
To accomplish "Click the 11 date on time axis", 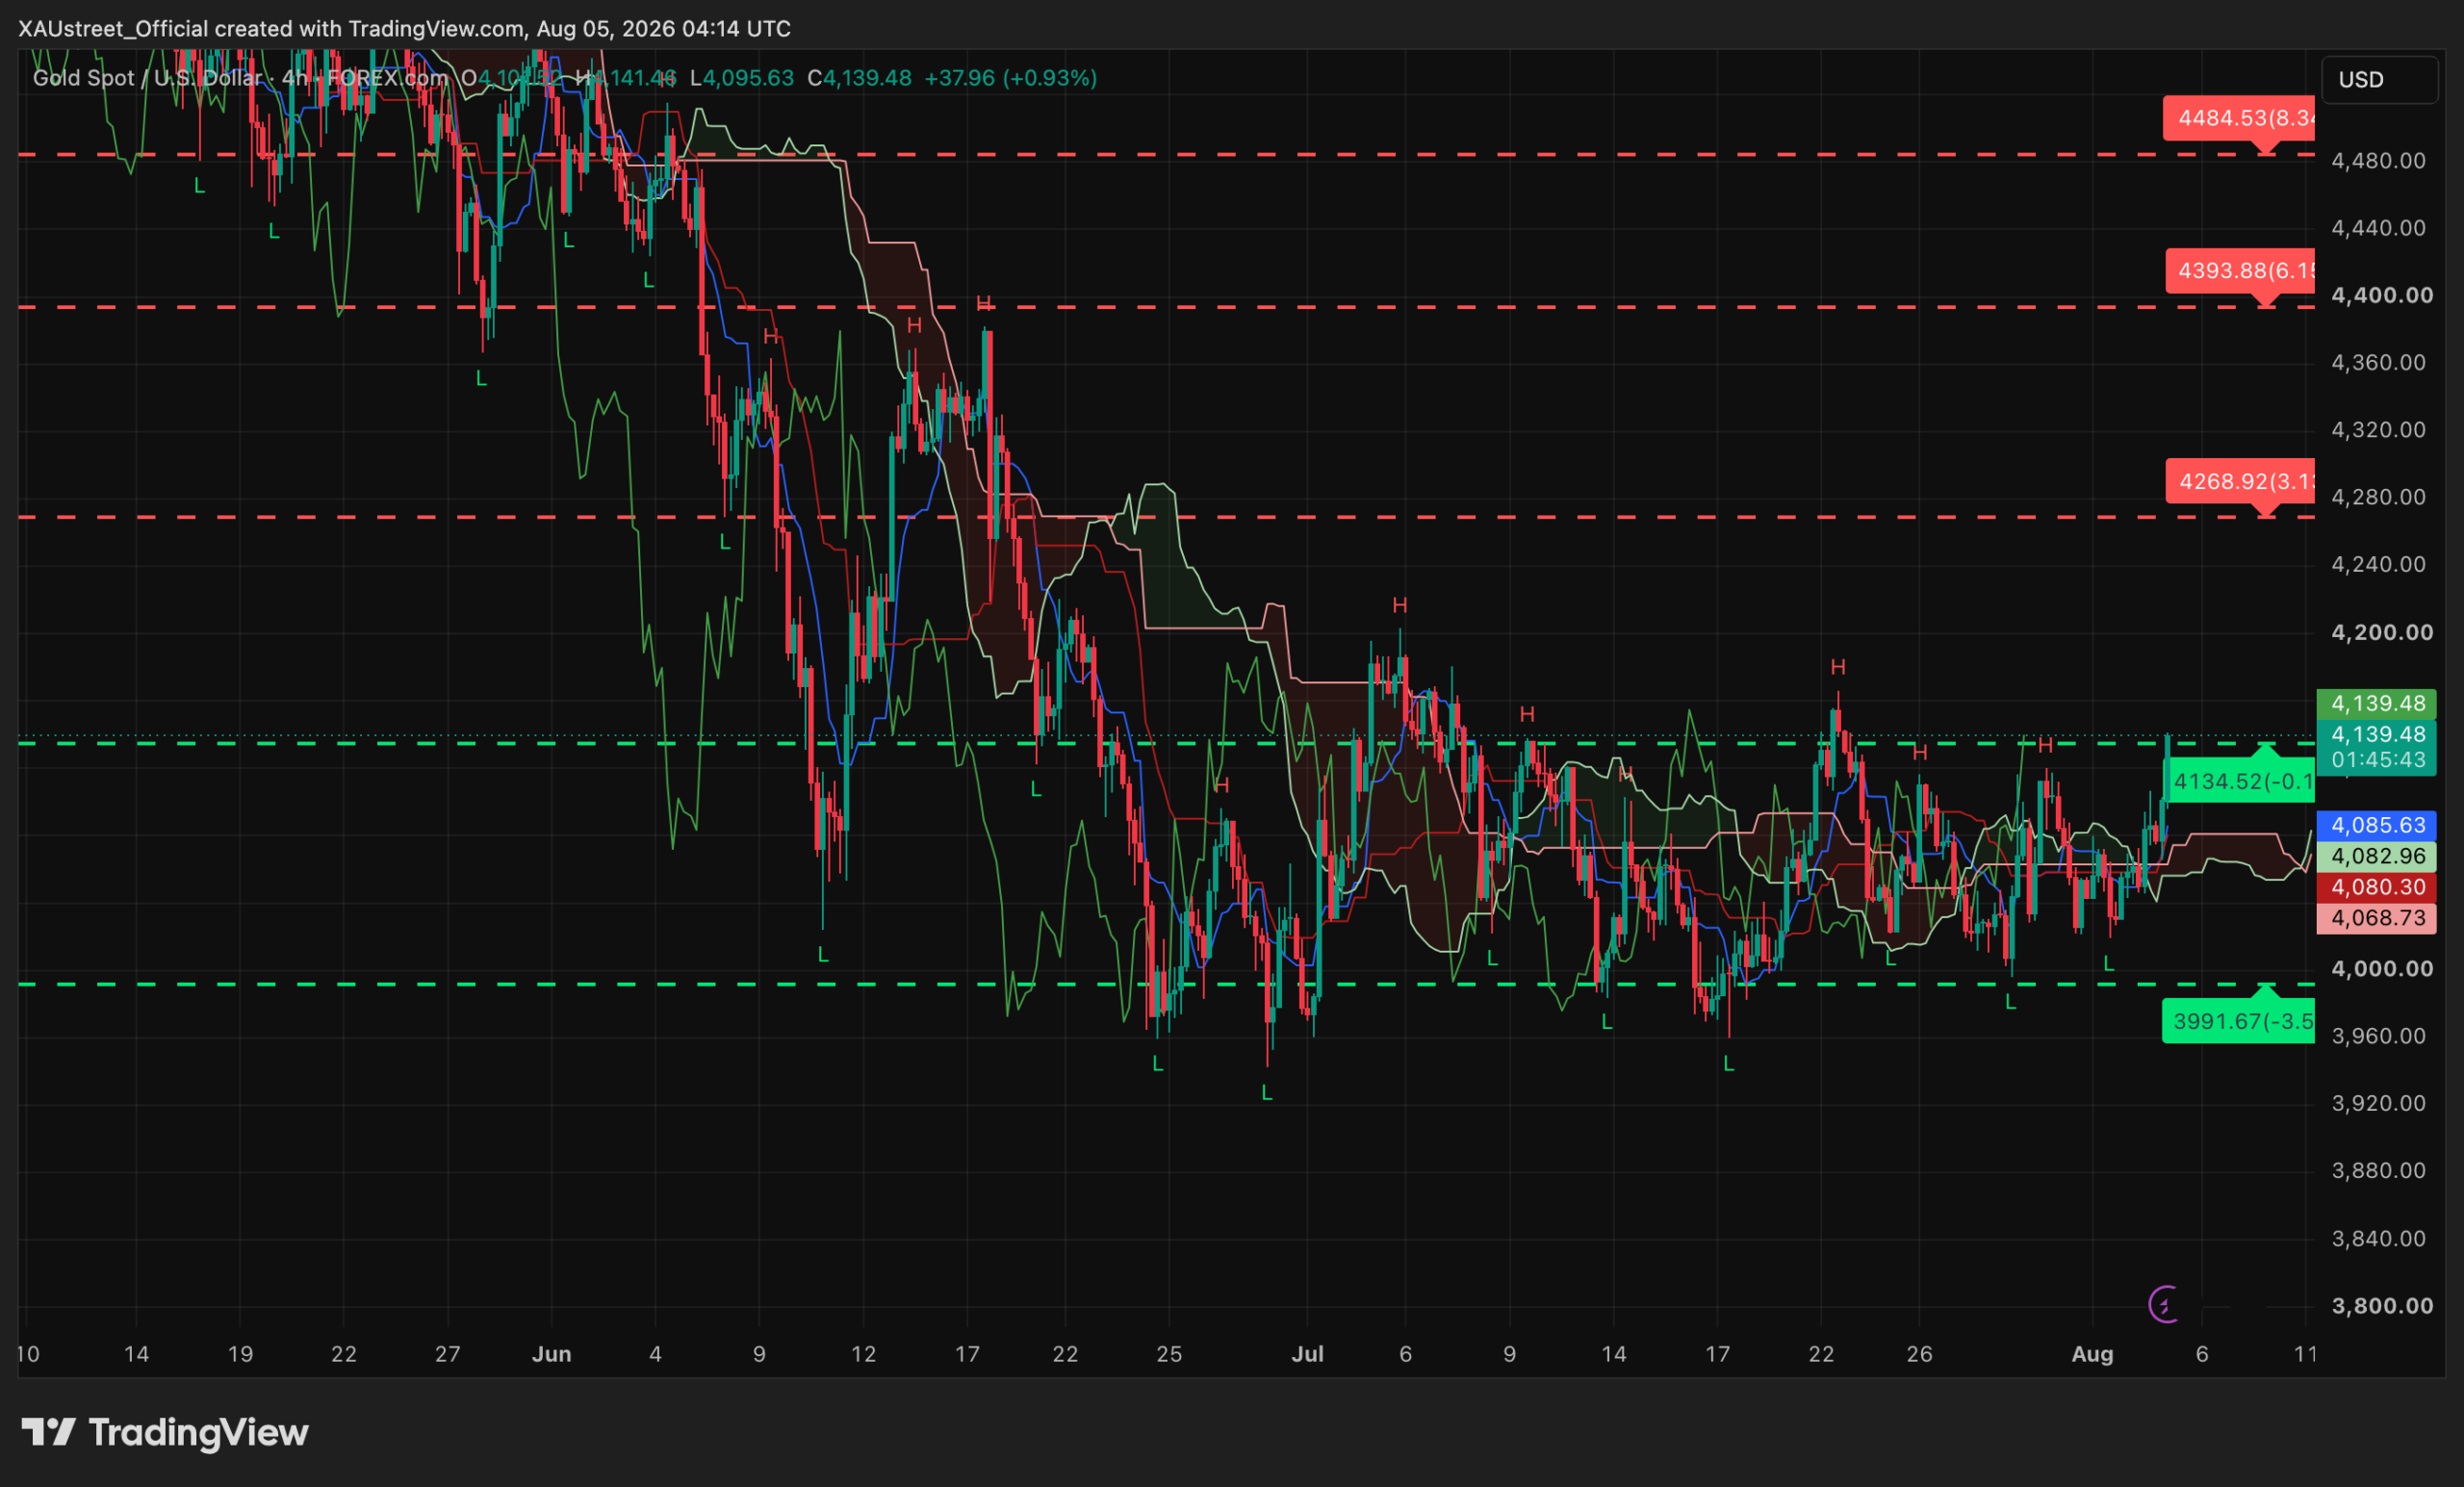I will [x=2305, y=1354].
